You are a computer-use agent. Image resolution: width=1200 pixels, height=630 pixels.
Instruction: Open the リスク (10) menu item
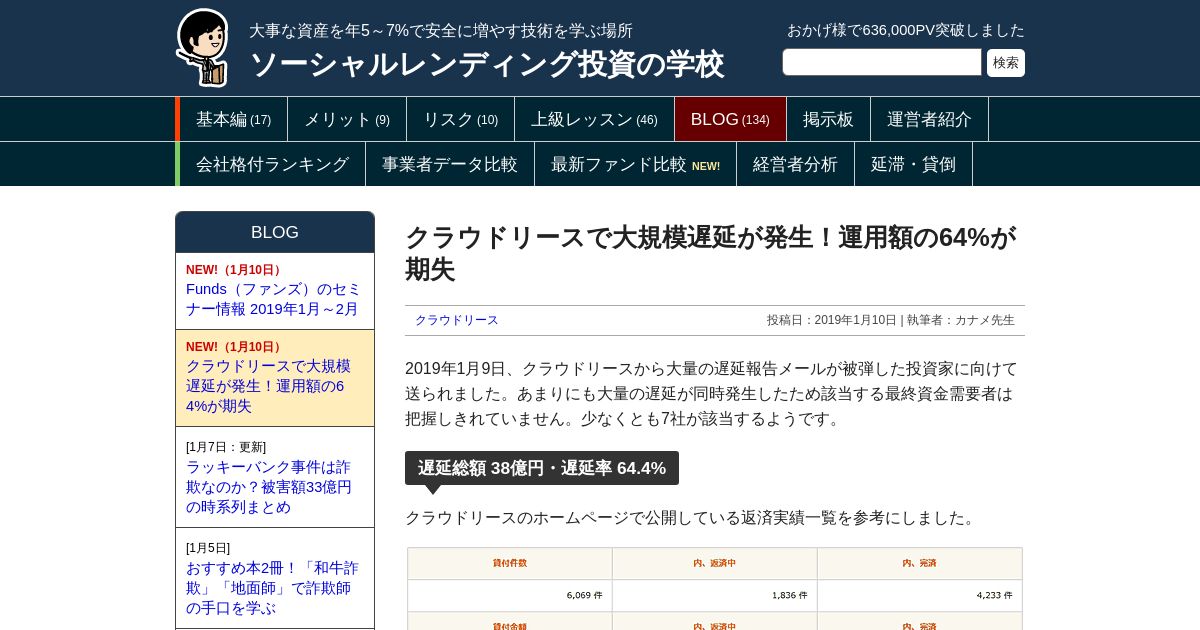460,119
